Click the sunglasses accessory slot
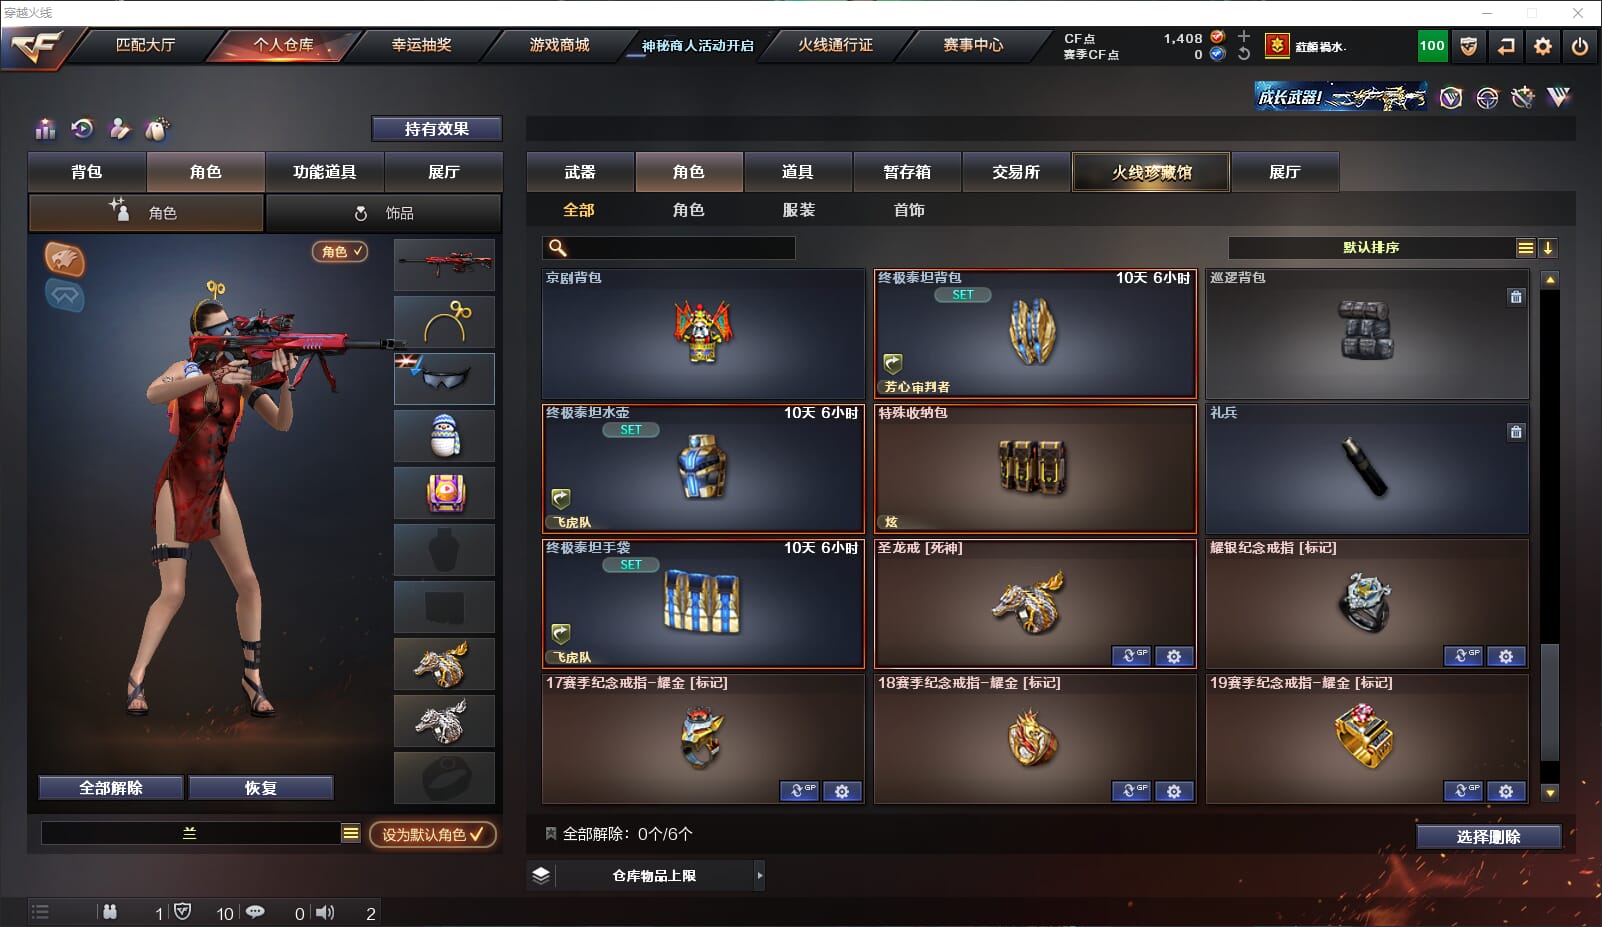The image size is (1602, 927). click(445, 378)
